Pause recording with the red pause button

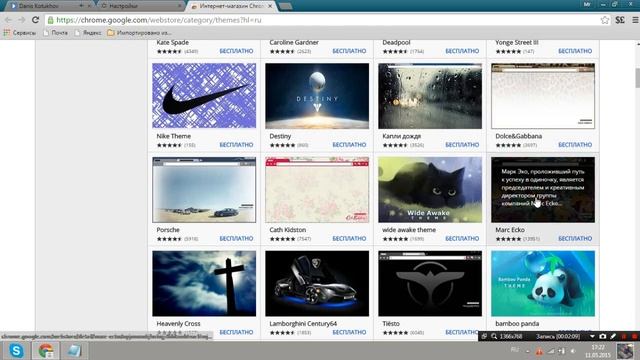(x=624, y=336)
